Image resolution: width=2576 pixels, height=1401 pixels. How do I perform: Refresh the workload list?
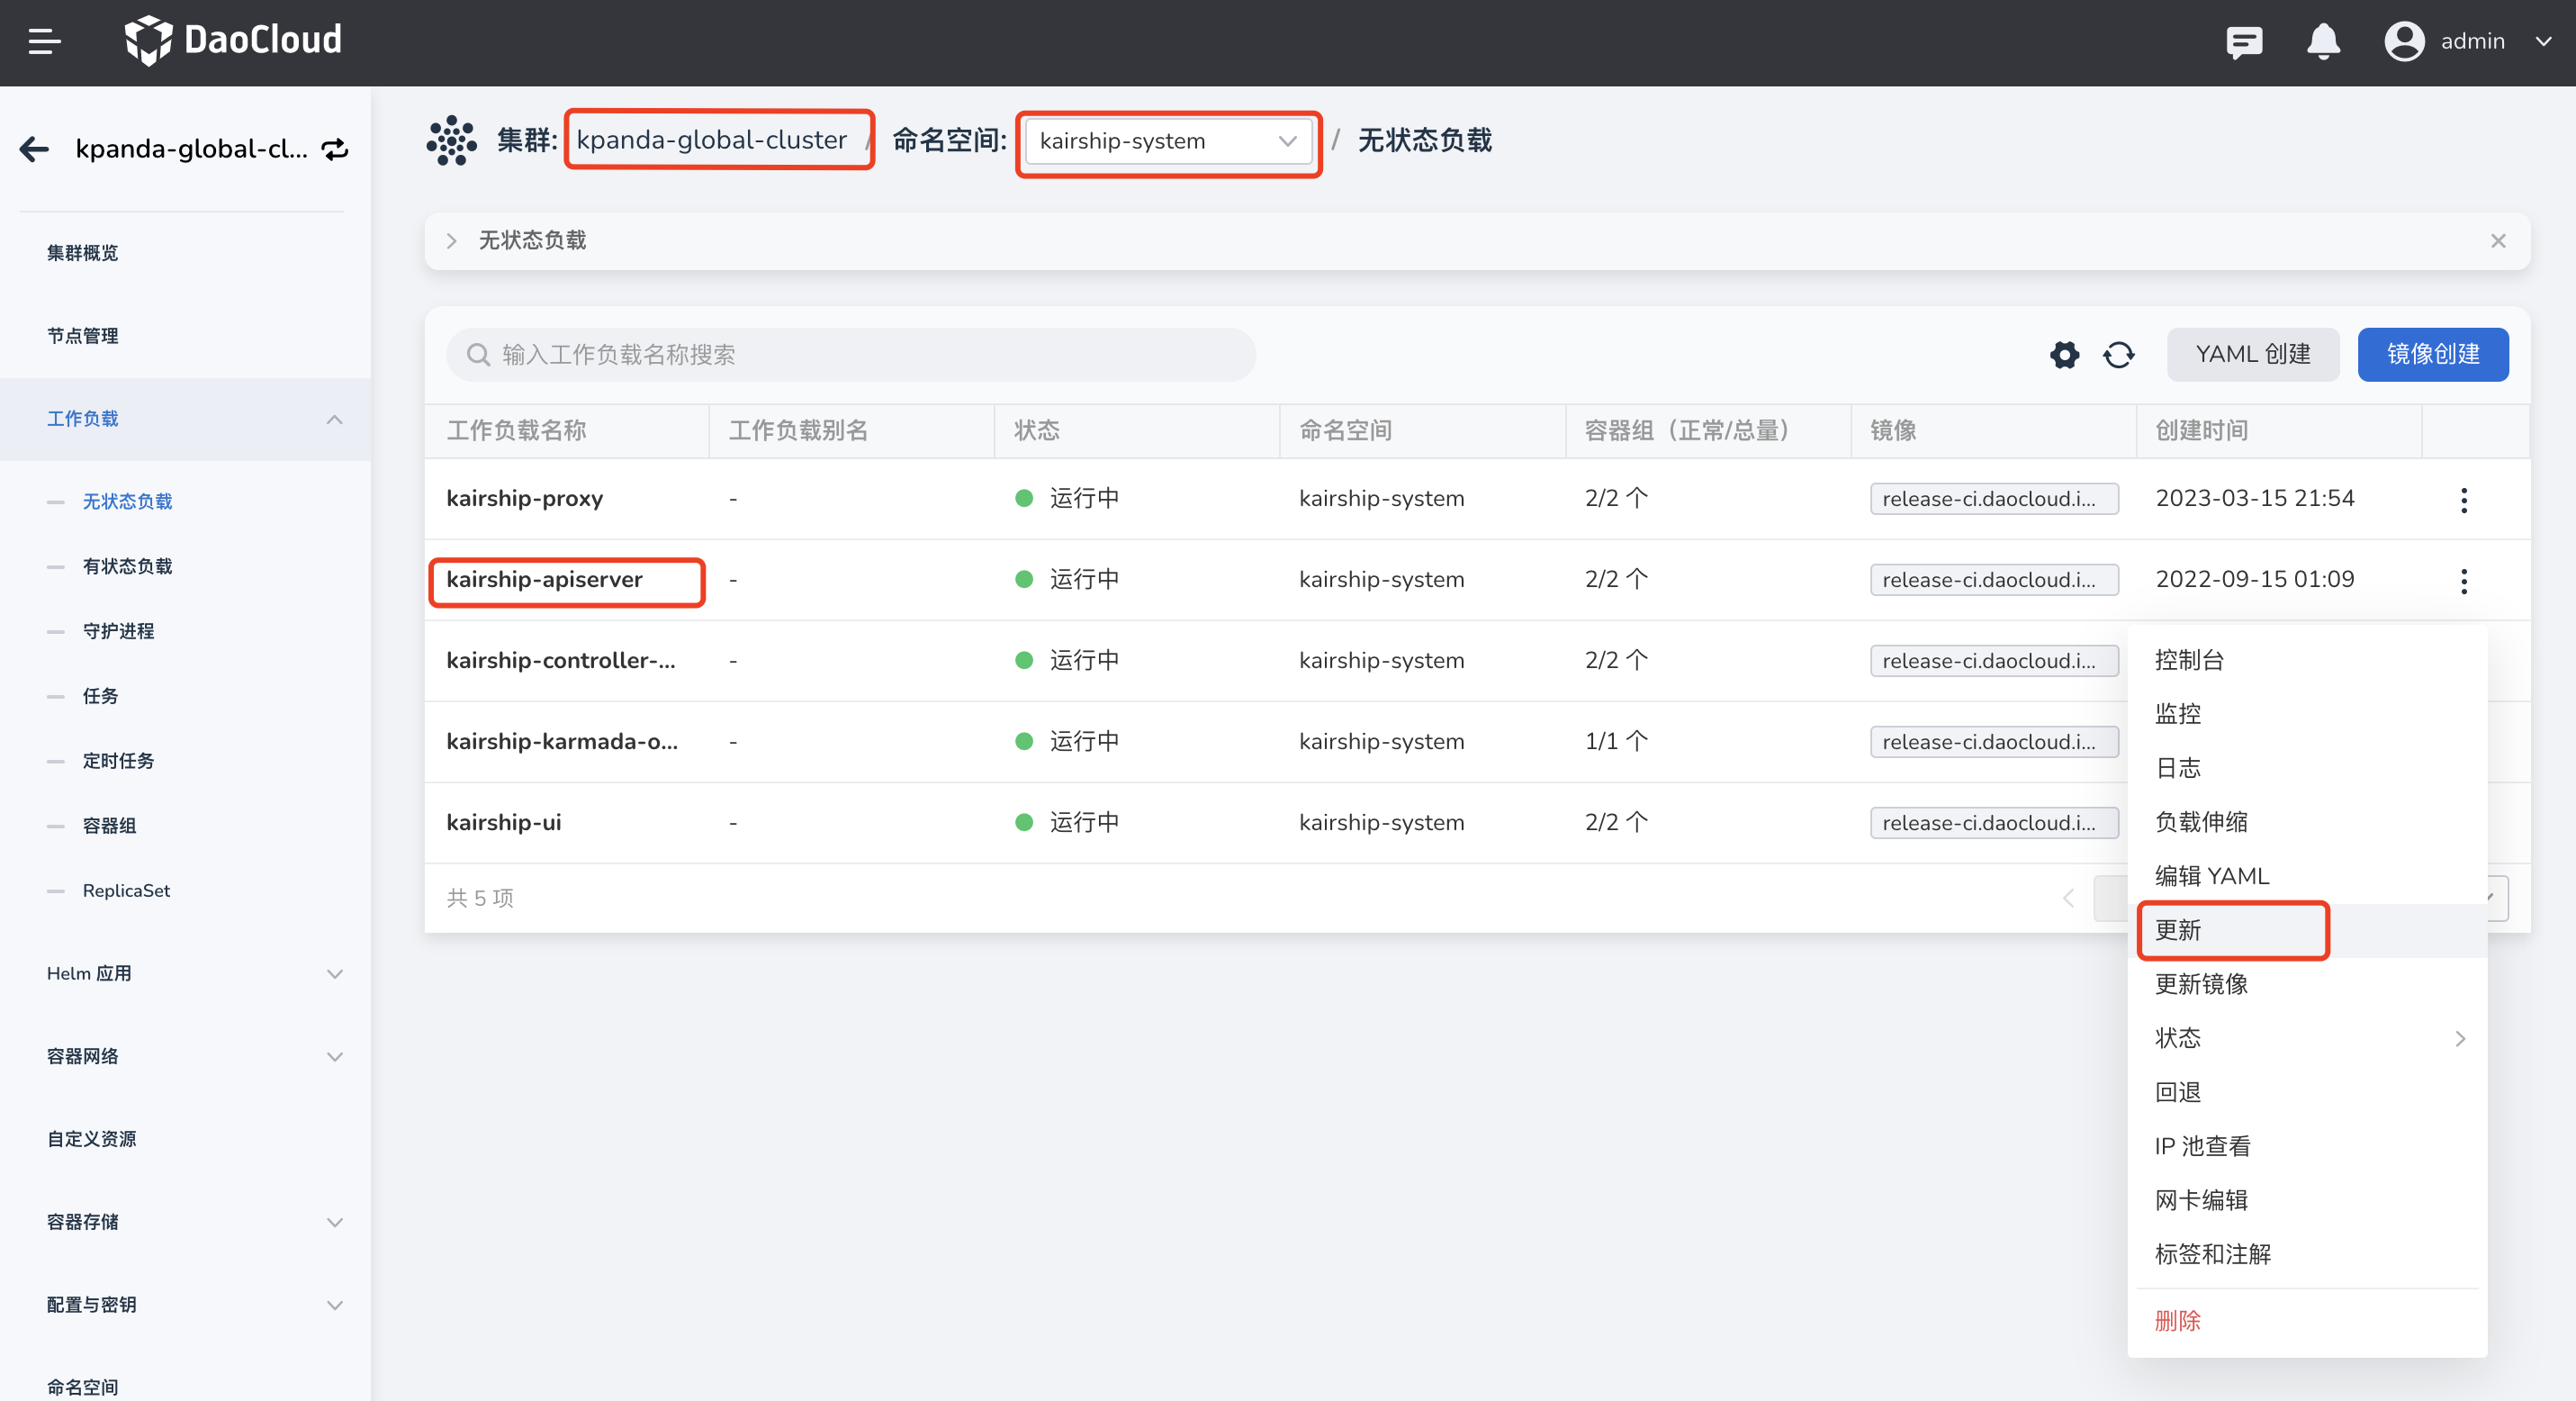point(2118,354)
